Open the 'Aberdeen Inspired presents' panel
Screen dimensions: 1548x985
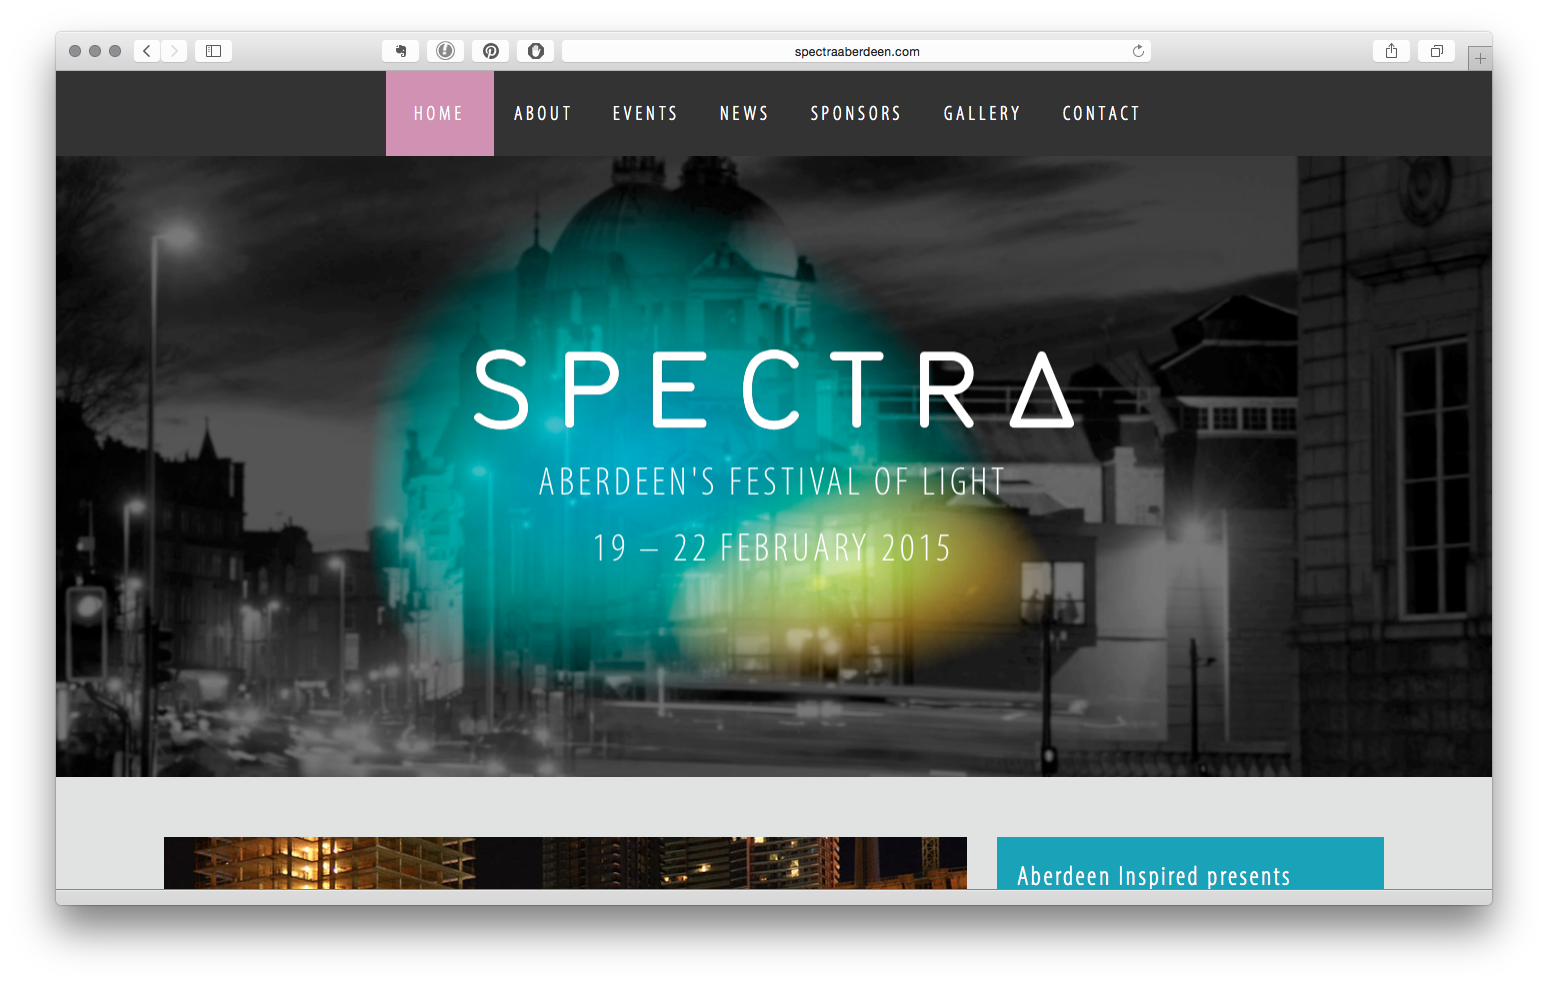[1190, 863]
